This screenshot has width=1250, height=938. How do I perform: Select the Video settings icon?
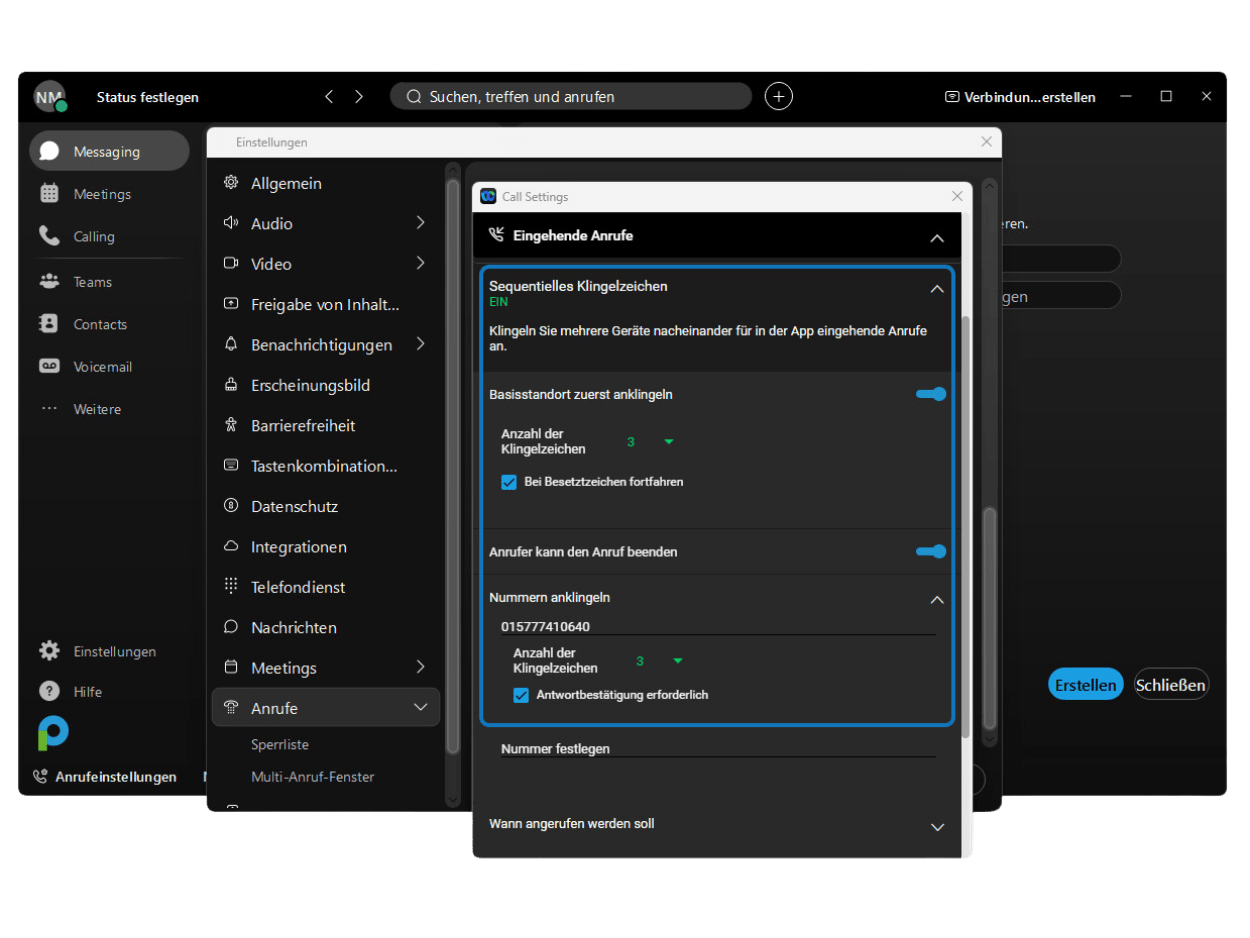(231, 263)
